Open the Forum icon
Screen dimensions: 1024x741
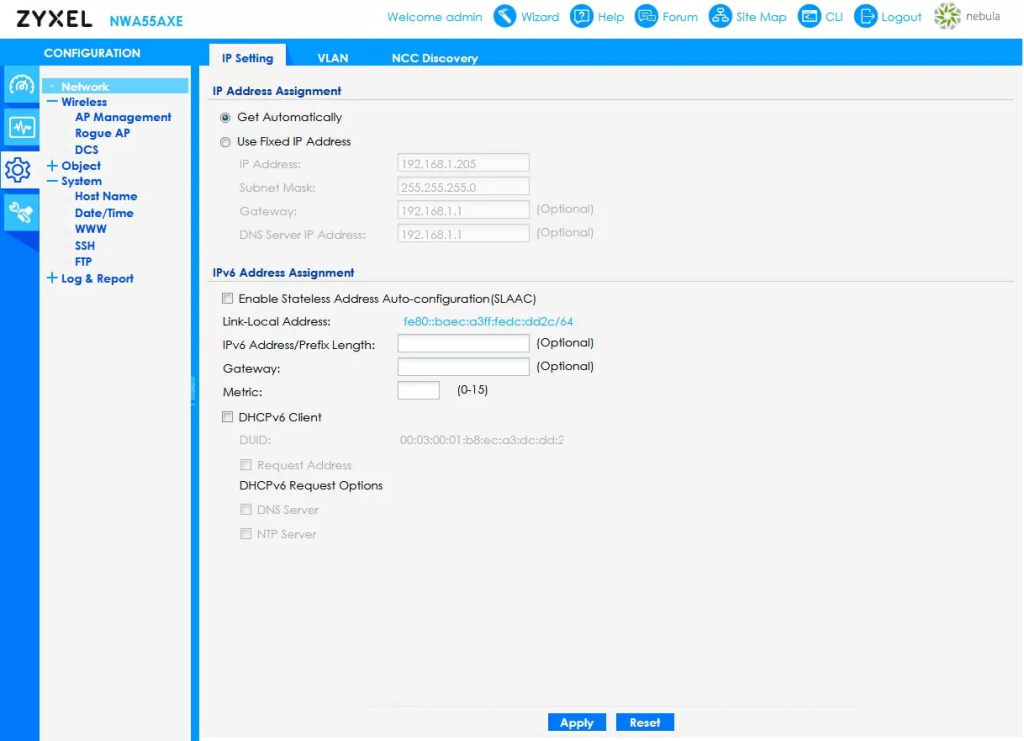[x=647, y=16]
